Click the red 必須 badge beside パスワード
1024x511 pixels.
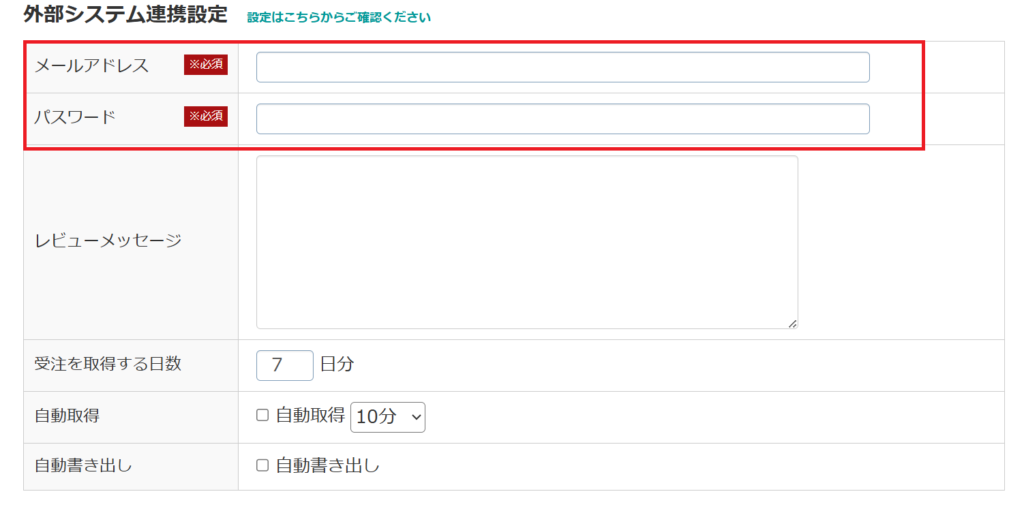[x=206, y=117]
